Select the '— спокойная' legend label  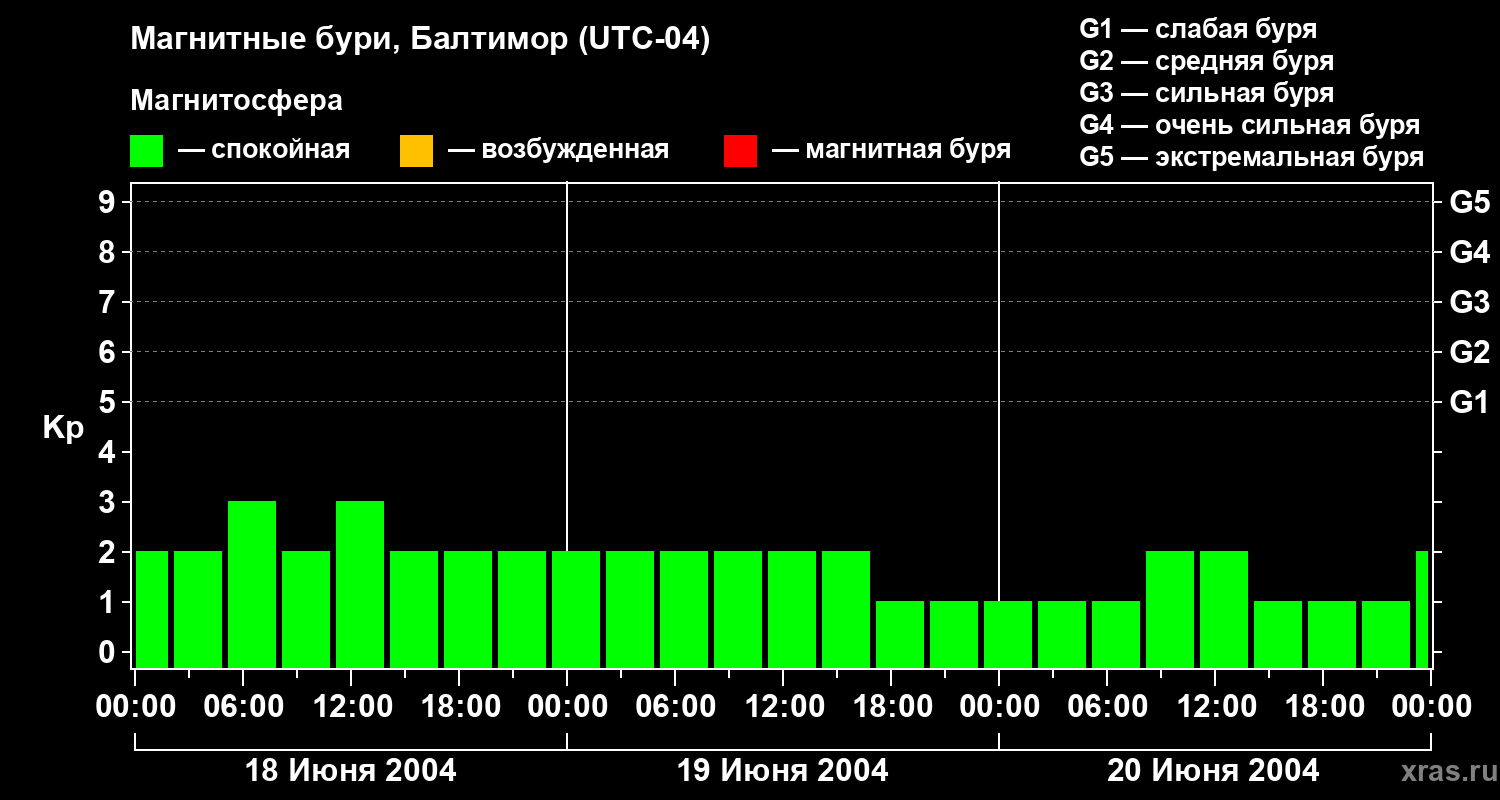click(264, 150)
